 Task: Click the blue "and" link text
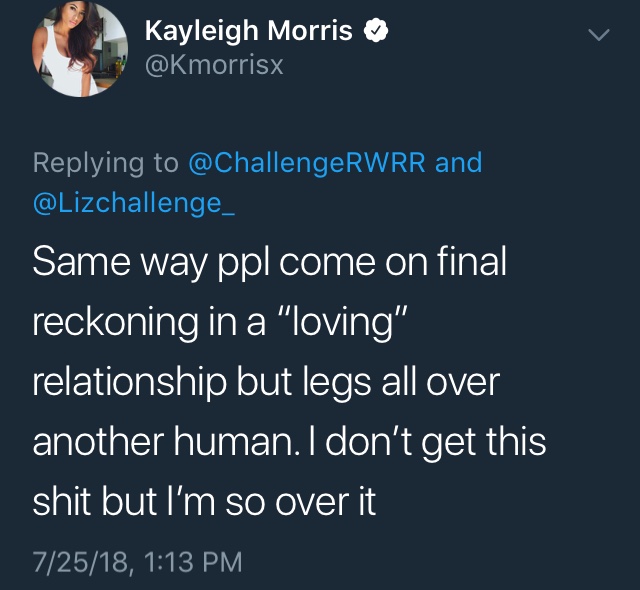click(x=459, y=162)
